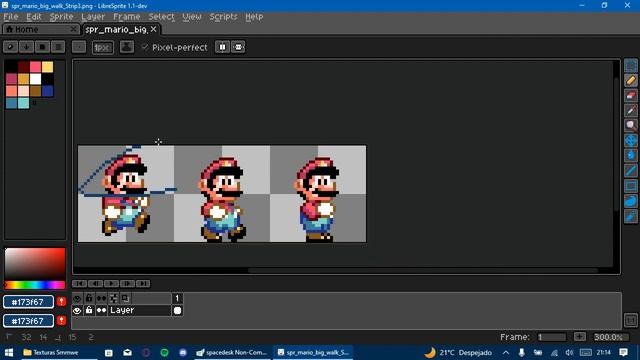Click the new frame plus button
Screen dimensions: 640x360
coord(580,337)
